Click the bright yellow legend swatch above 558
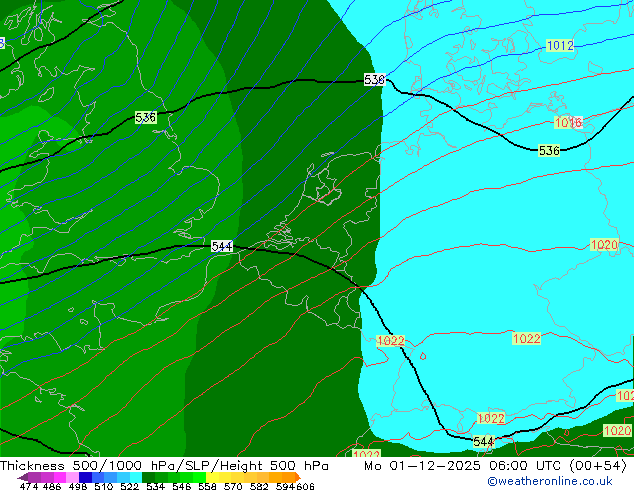This screenshot has height=490, width=634. pos(212,477)
